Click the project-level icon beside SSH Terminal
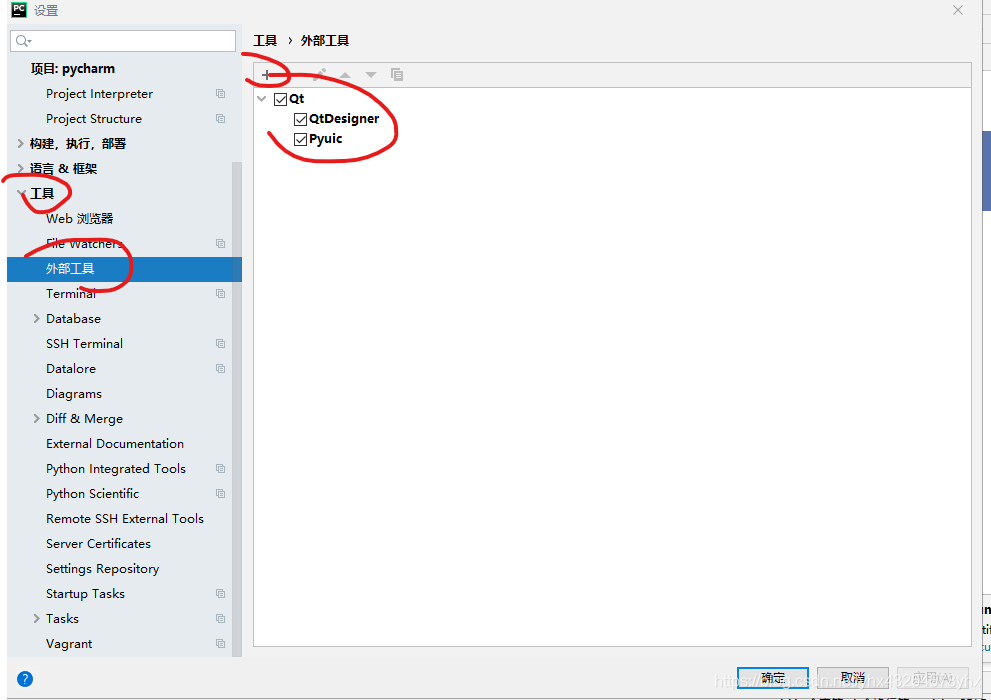Screen dimensions: 991x700 (221, 344)
